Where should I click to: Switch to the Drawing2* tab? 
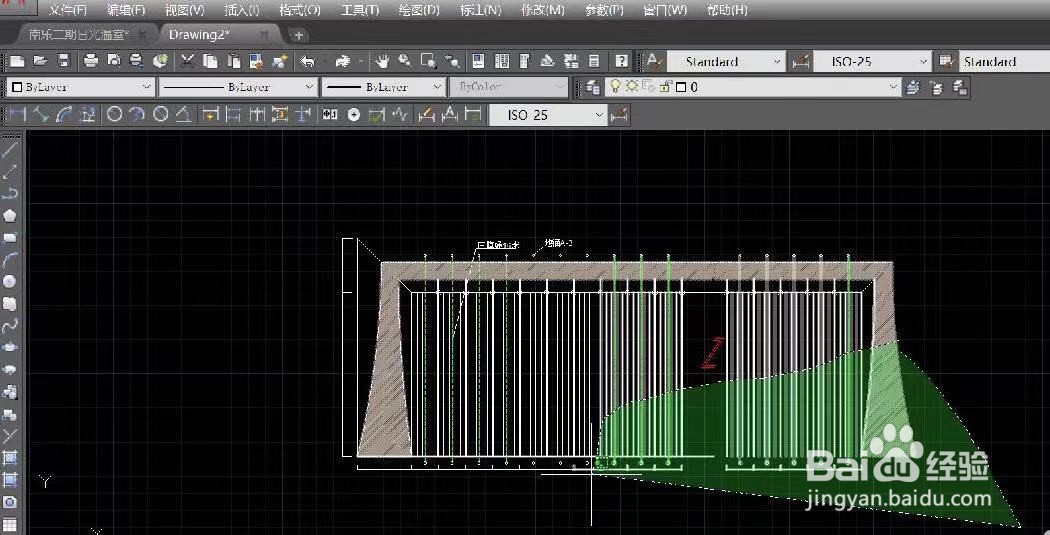tap(218, 34)
